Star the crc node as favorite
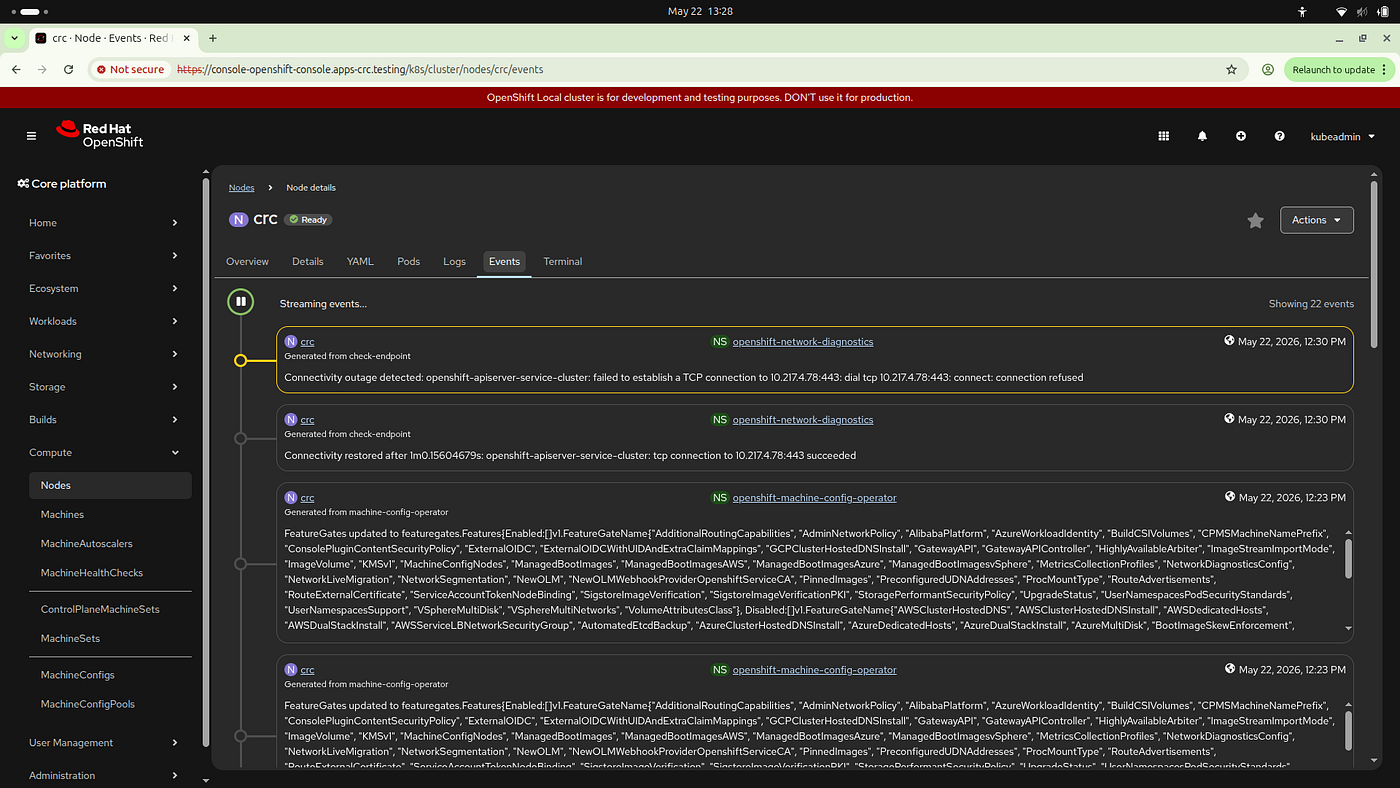 tap(1256, 220)
